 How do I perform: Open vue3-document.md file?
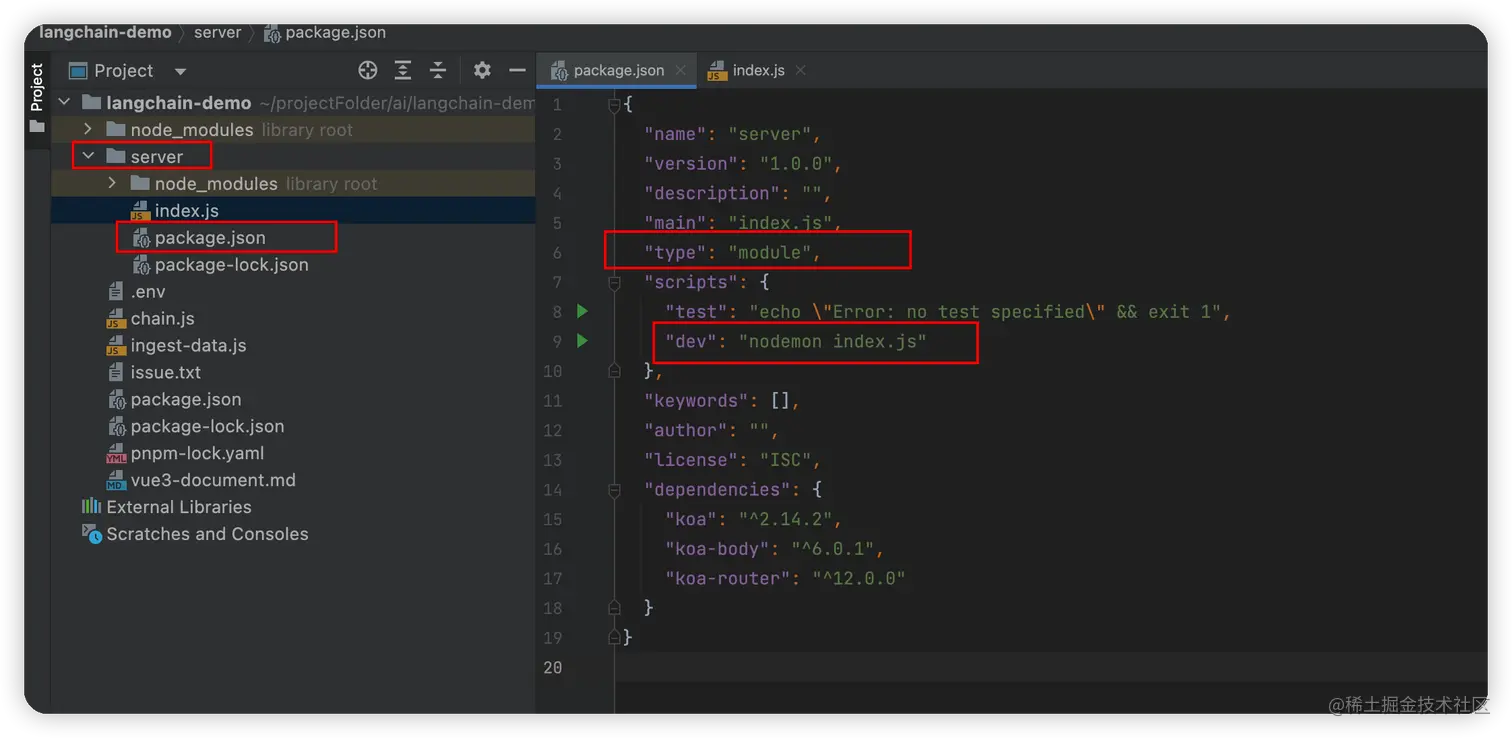click(213, 480)
